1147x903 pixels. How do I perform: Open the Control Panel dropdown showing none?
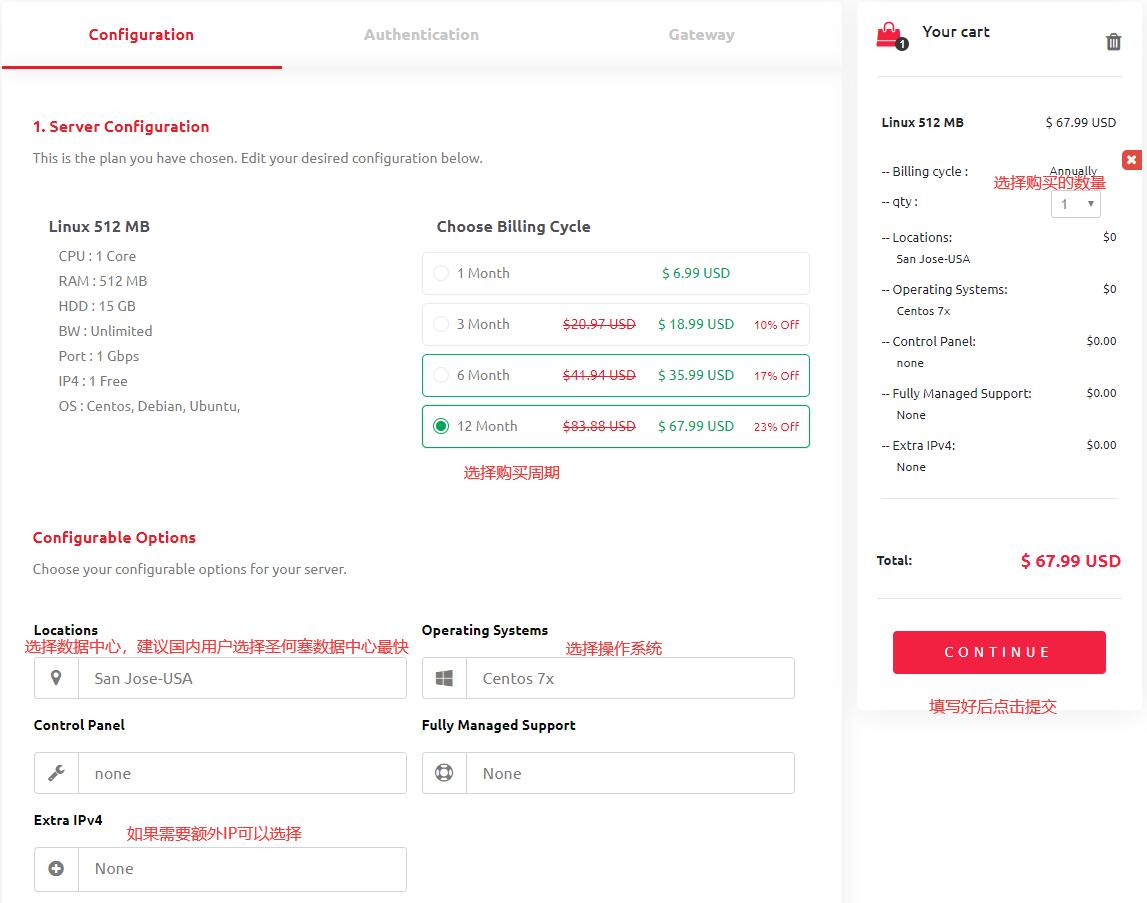pos(220,773)
